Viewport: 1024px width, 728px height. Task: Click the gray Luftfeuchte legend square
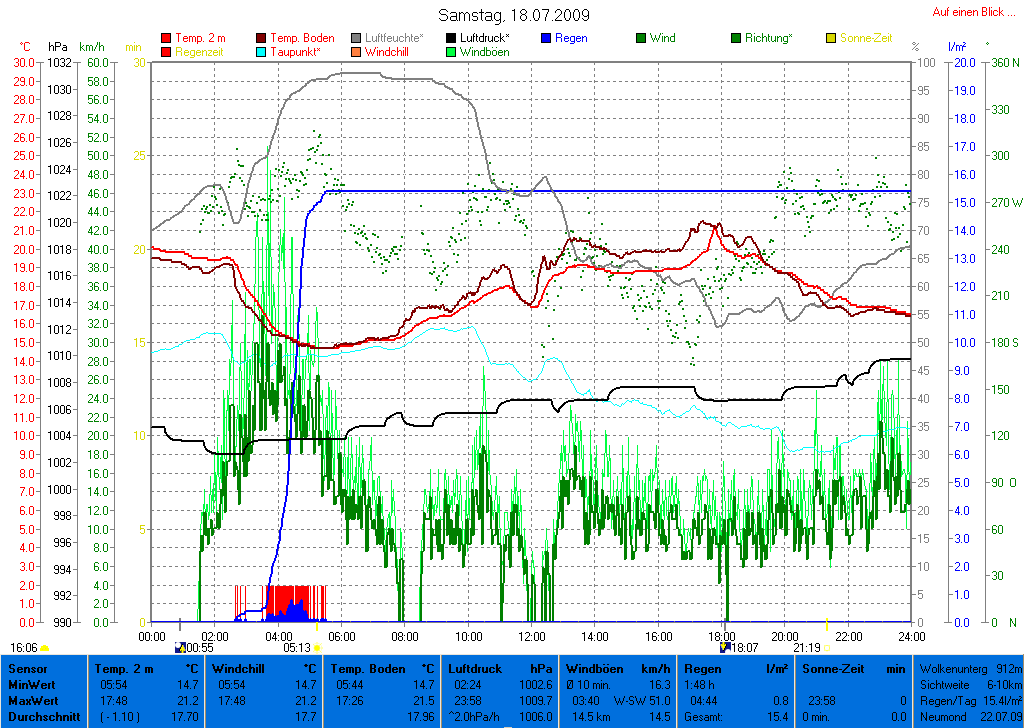(357, 38)
